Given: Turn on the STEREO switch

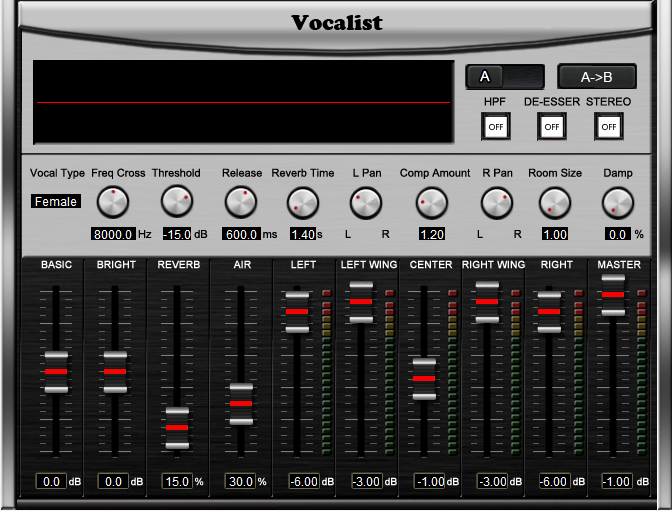Looking at the screenshot, I should click(x=608, y=126).
